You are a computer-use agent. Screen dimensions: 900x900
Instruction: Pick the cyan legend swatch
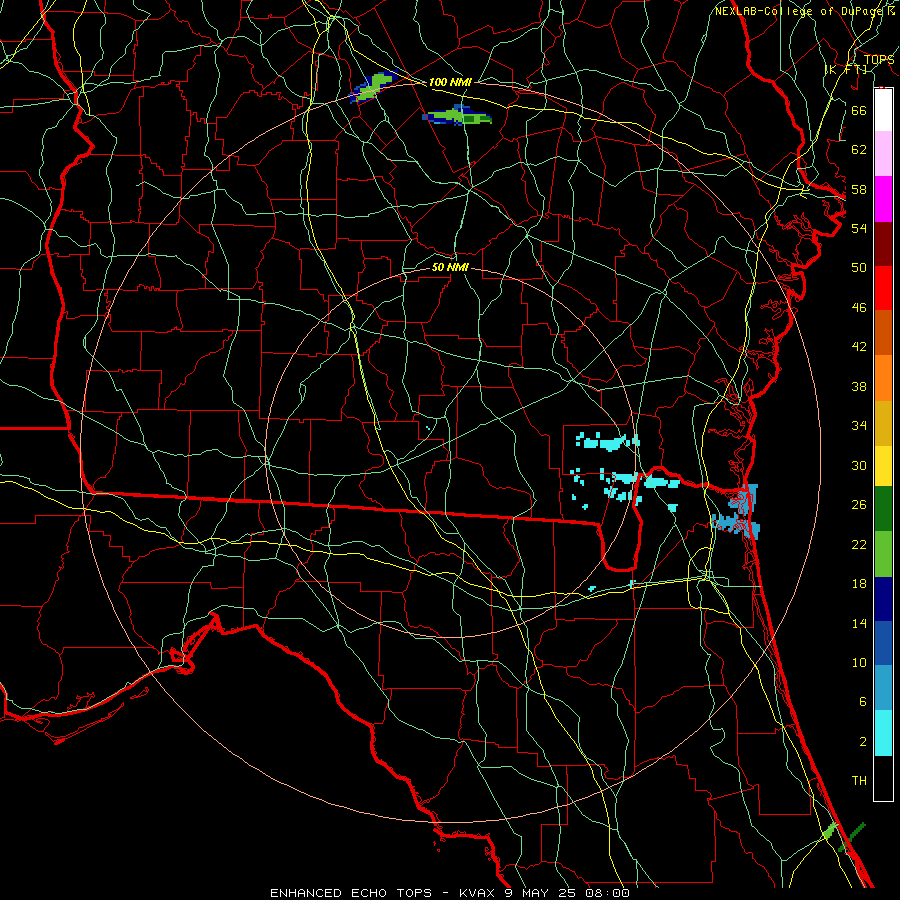(883, 733)
